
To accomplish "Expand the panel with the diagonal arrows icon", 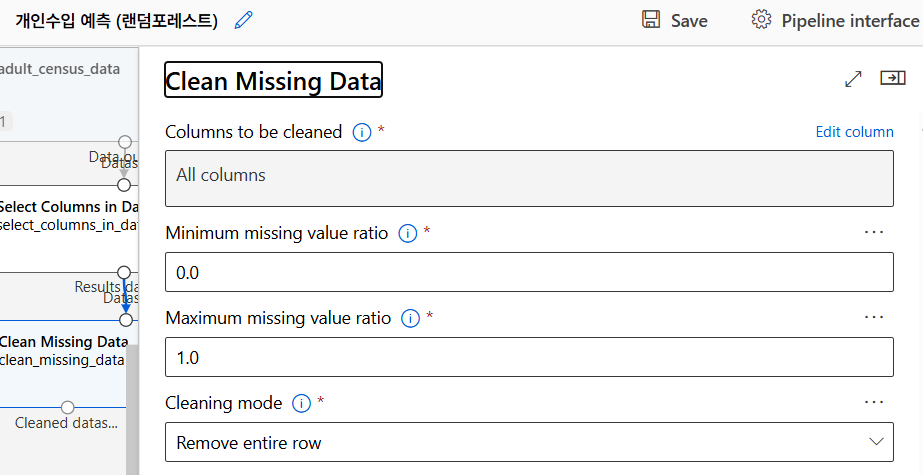I will pyautogui.click(x=853, y=79).
